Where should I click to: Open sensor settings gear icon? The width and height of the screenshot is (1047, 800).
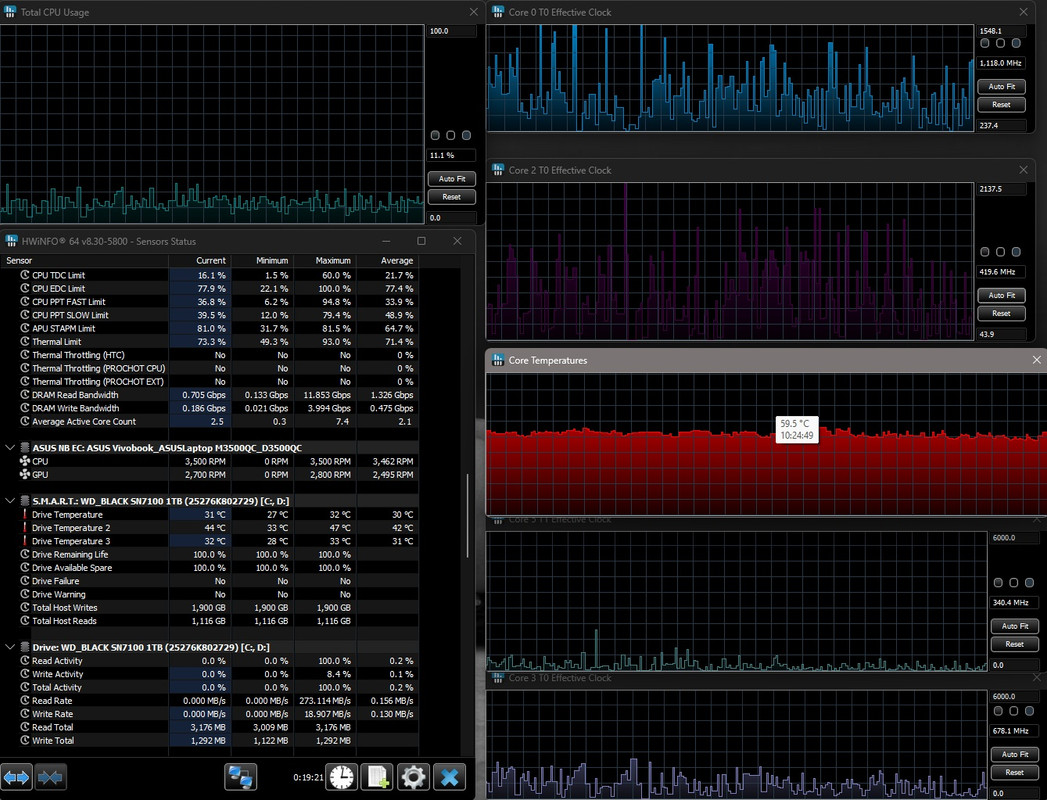(413, 777)
